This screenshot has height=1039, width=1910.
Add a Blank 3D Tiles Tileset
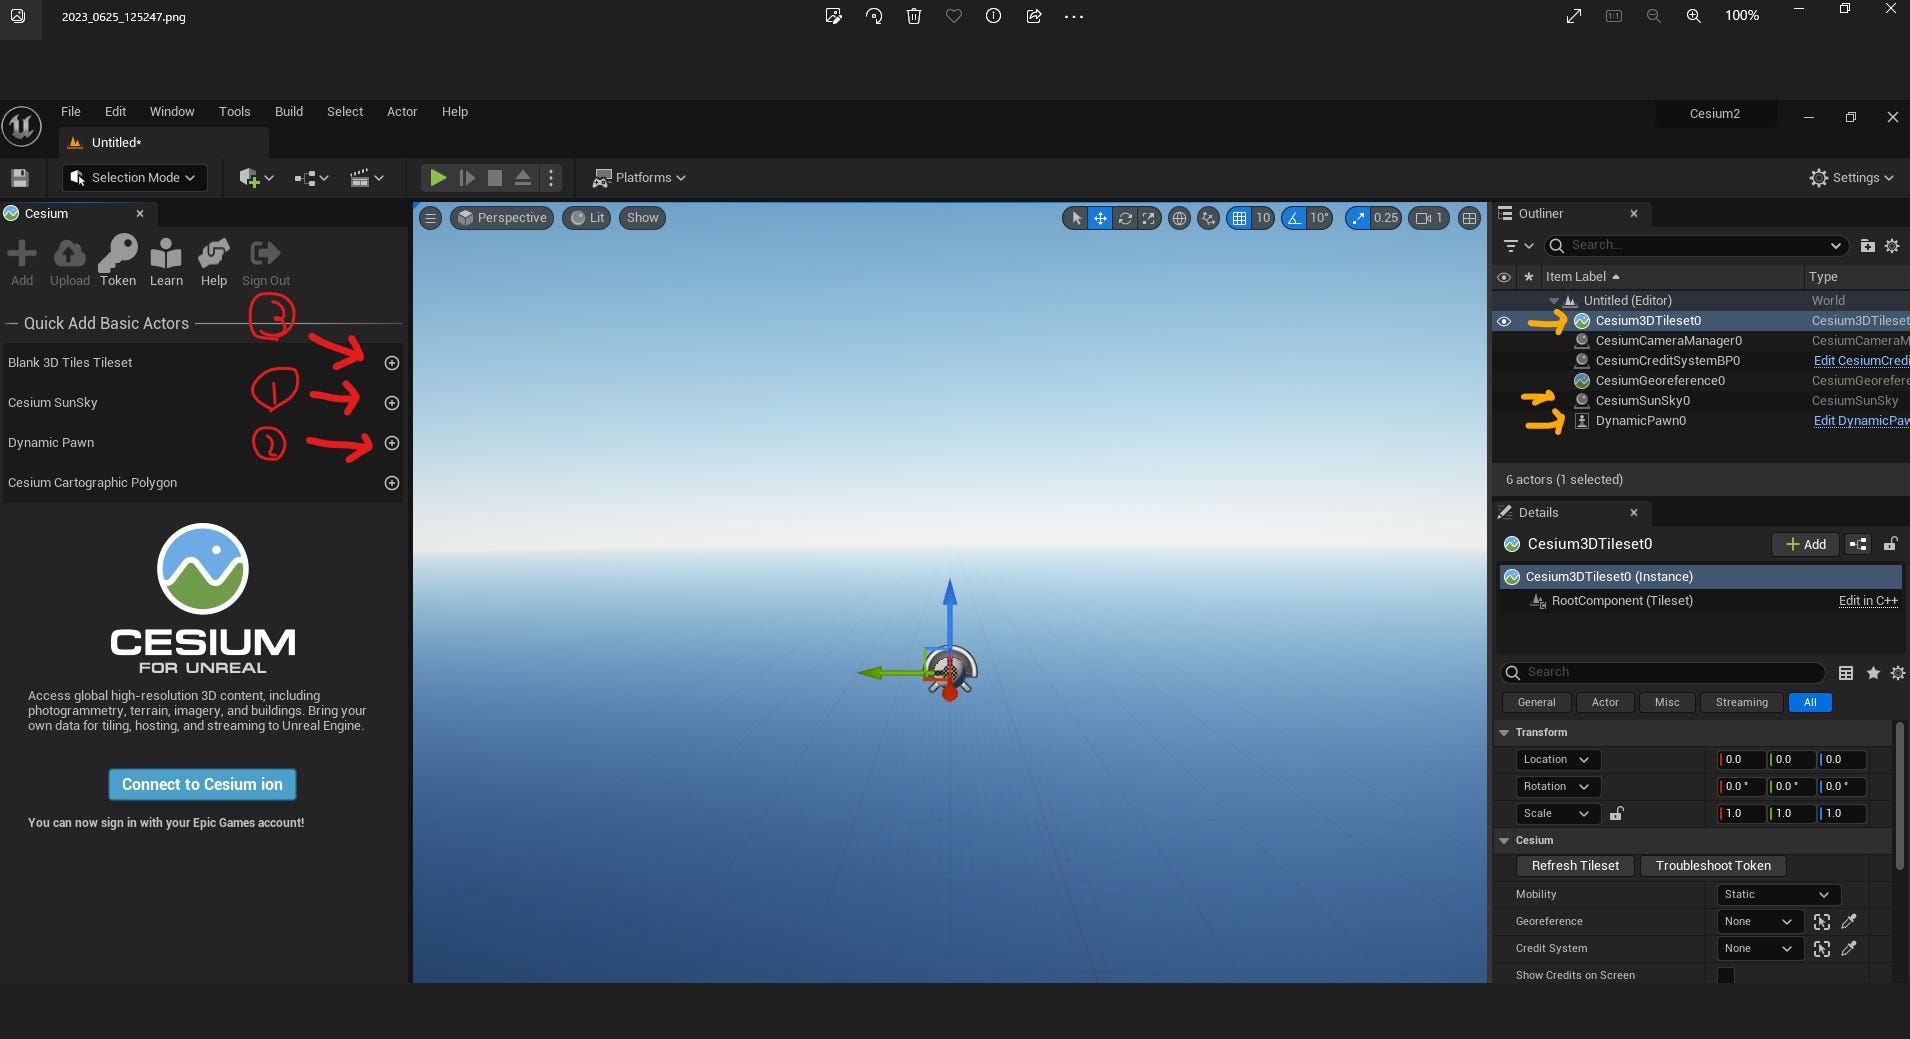click(392, 363)
